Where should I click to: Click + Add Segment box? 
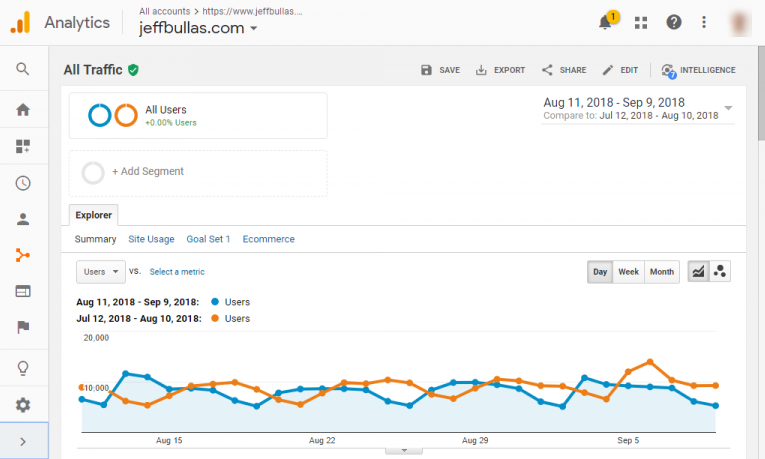pyautogui.click(x=198, y=173)
